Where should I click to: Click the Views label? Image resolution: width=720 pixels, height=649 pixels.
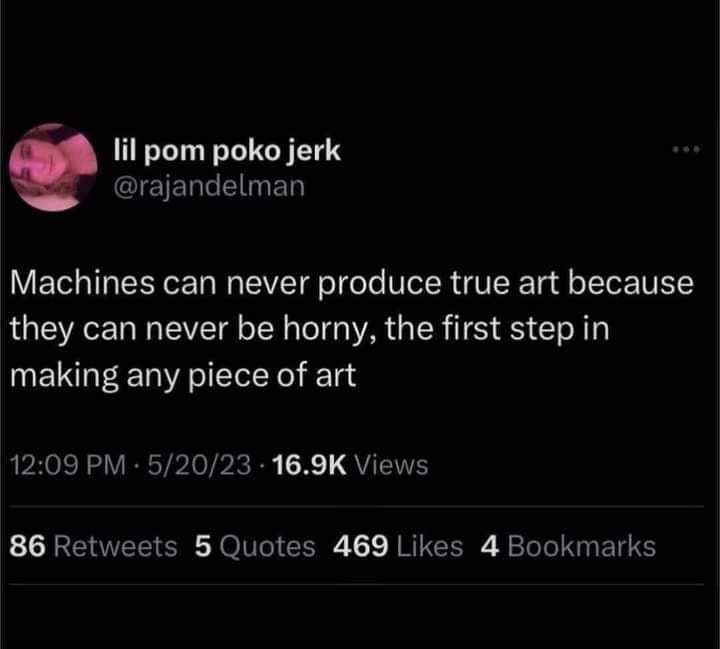click(391, 465)
